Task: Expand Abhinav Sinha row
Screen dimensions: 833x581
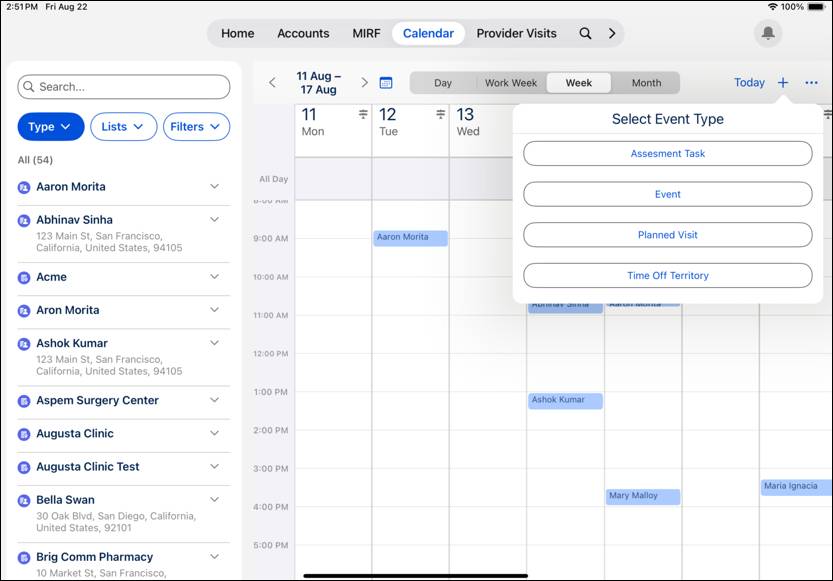Action: pyautogui.click(x=214, y=219)
